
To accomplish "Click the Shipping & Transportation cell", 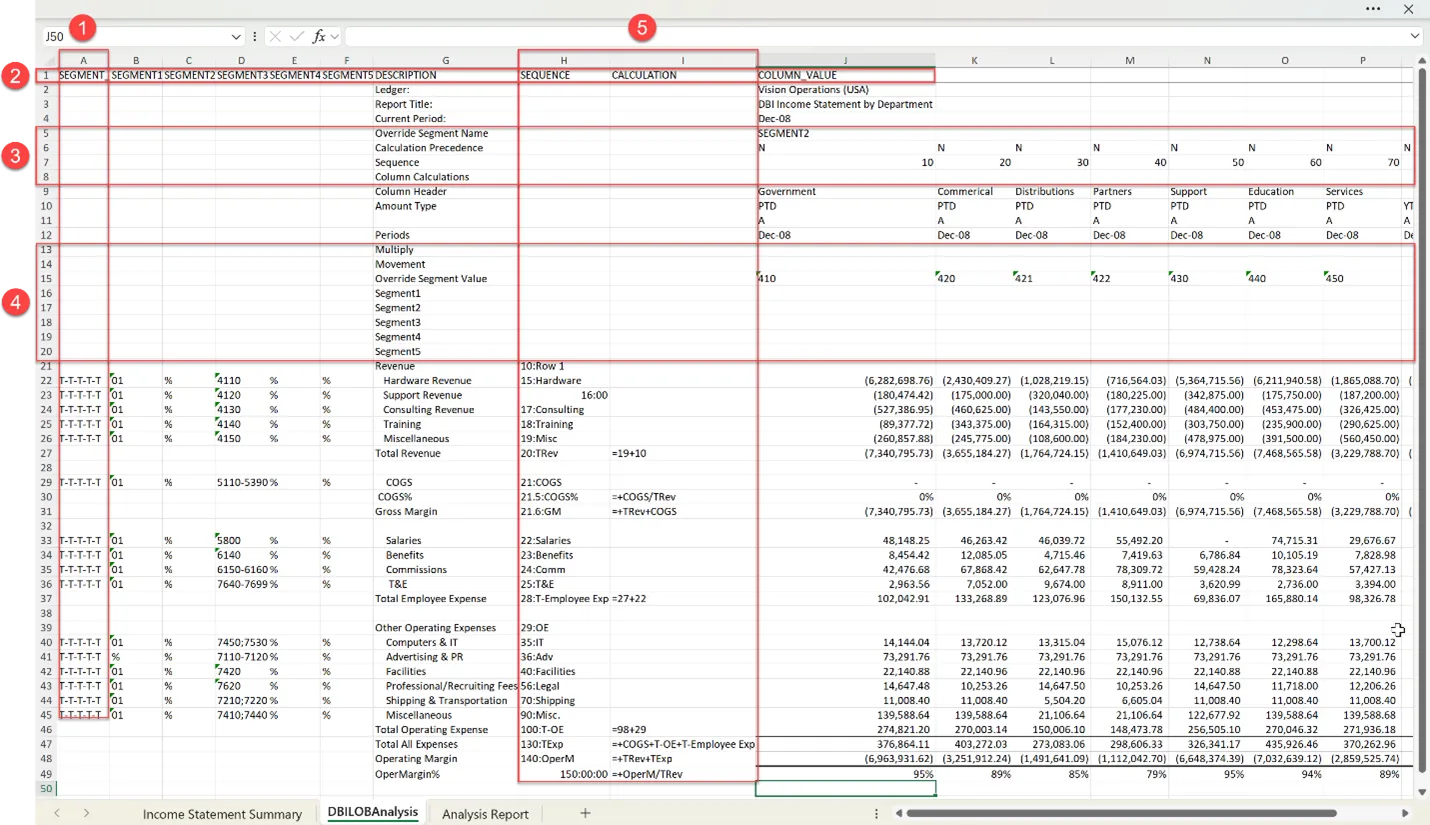I will [x=445, y=700].
